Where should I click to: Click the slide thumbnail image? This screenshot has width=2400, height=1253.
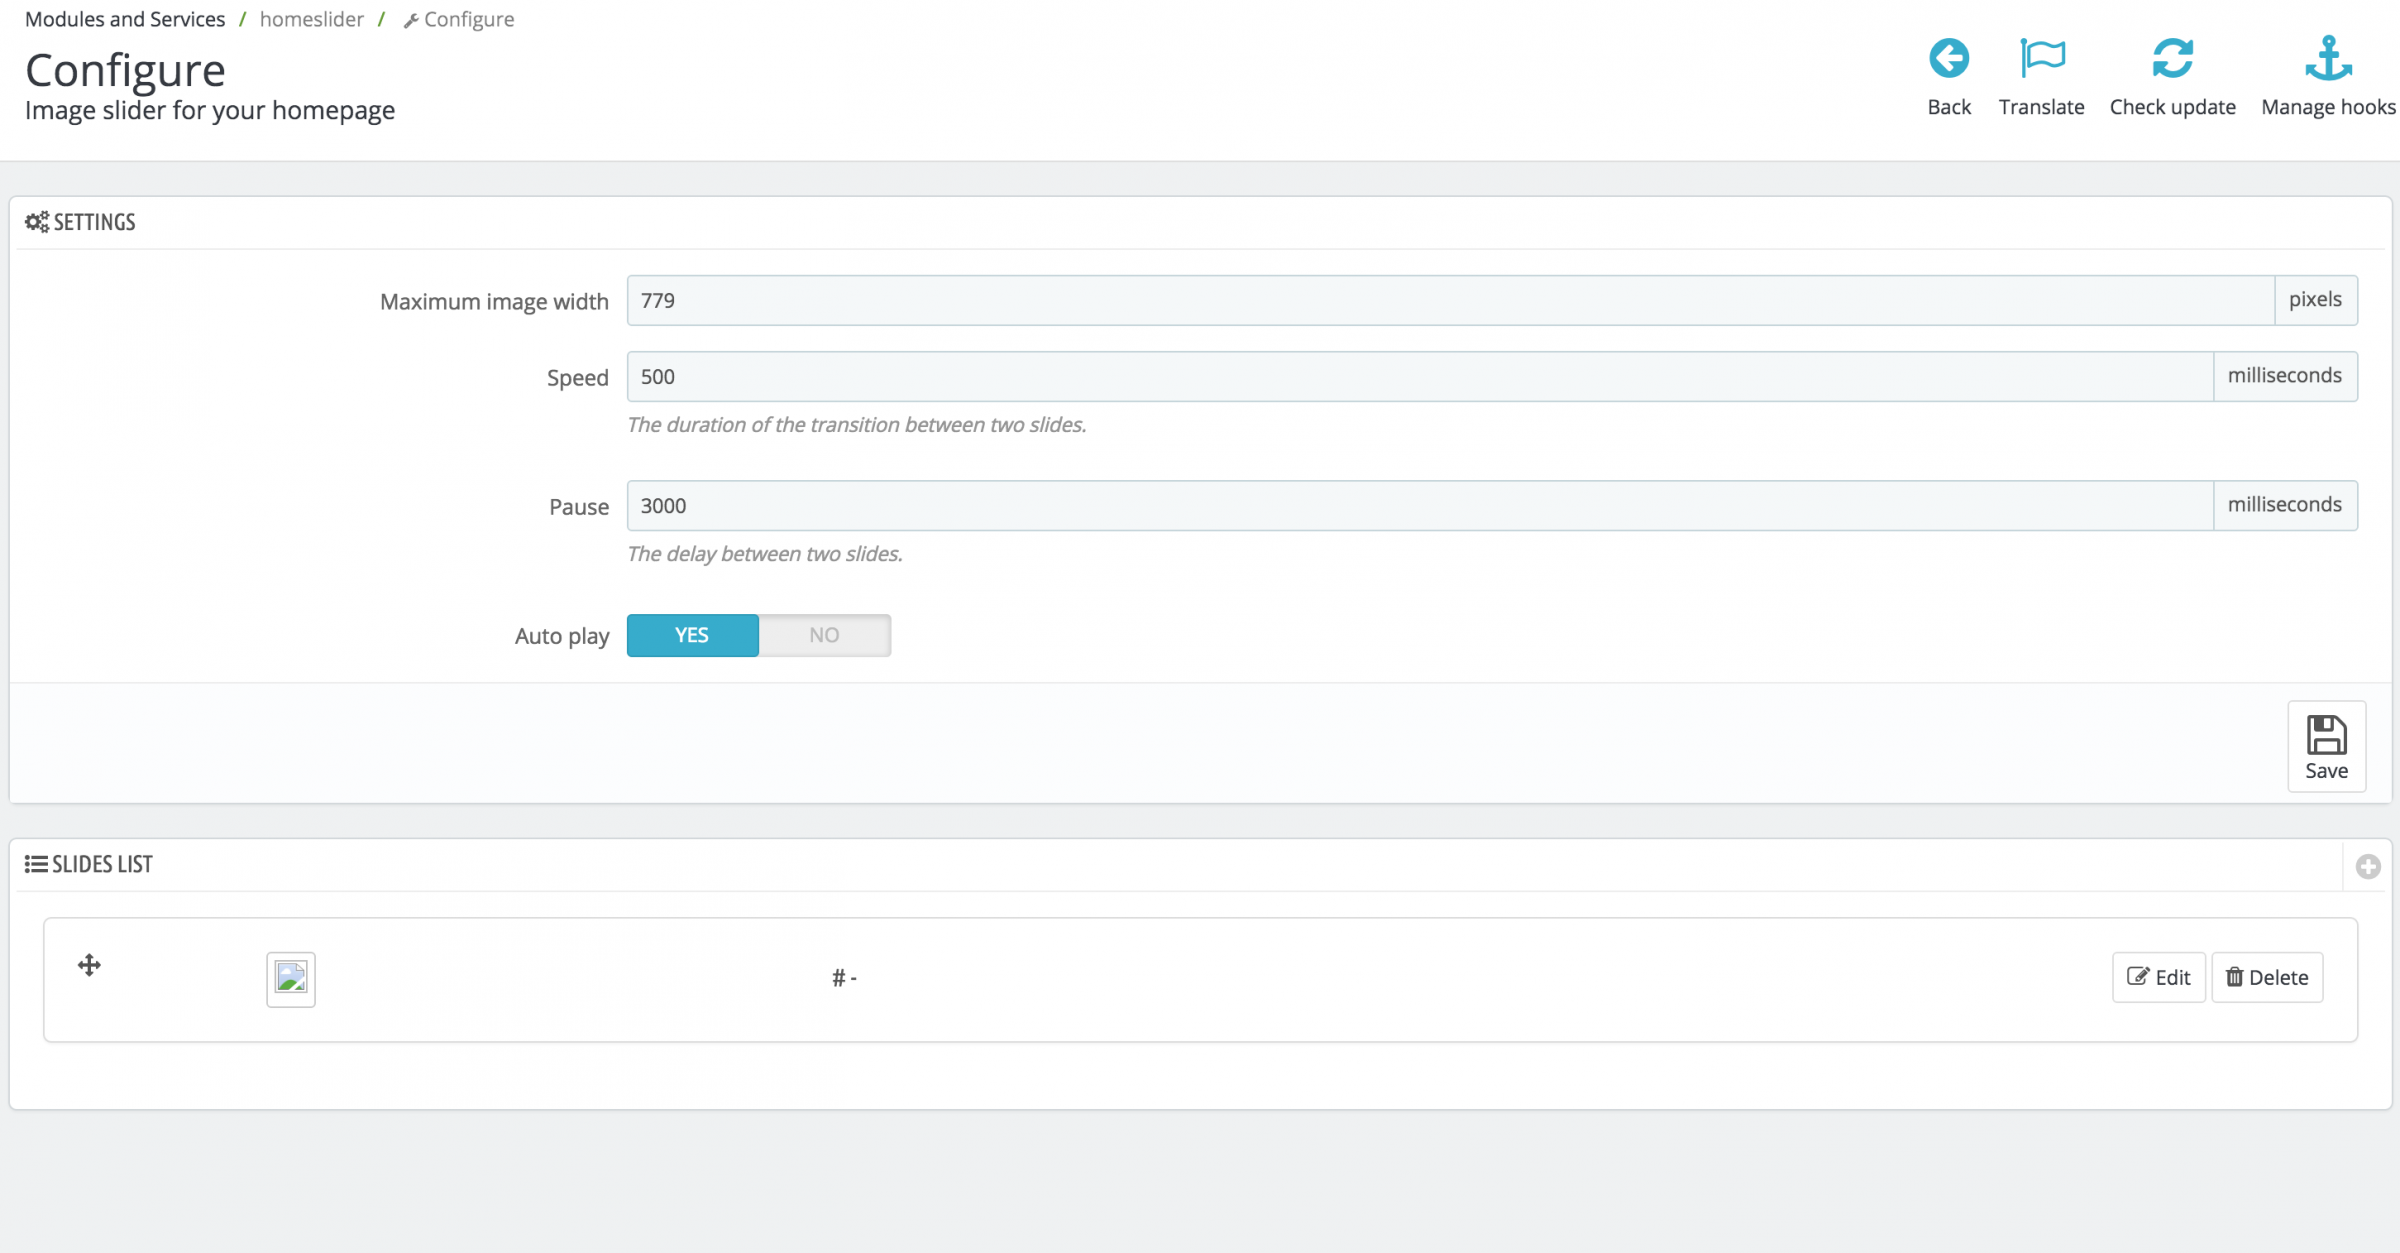[291, 978]
